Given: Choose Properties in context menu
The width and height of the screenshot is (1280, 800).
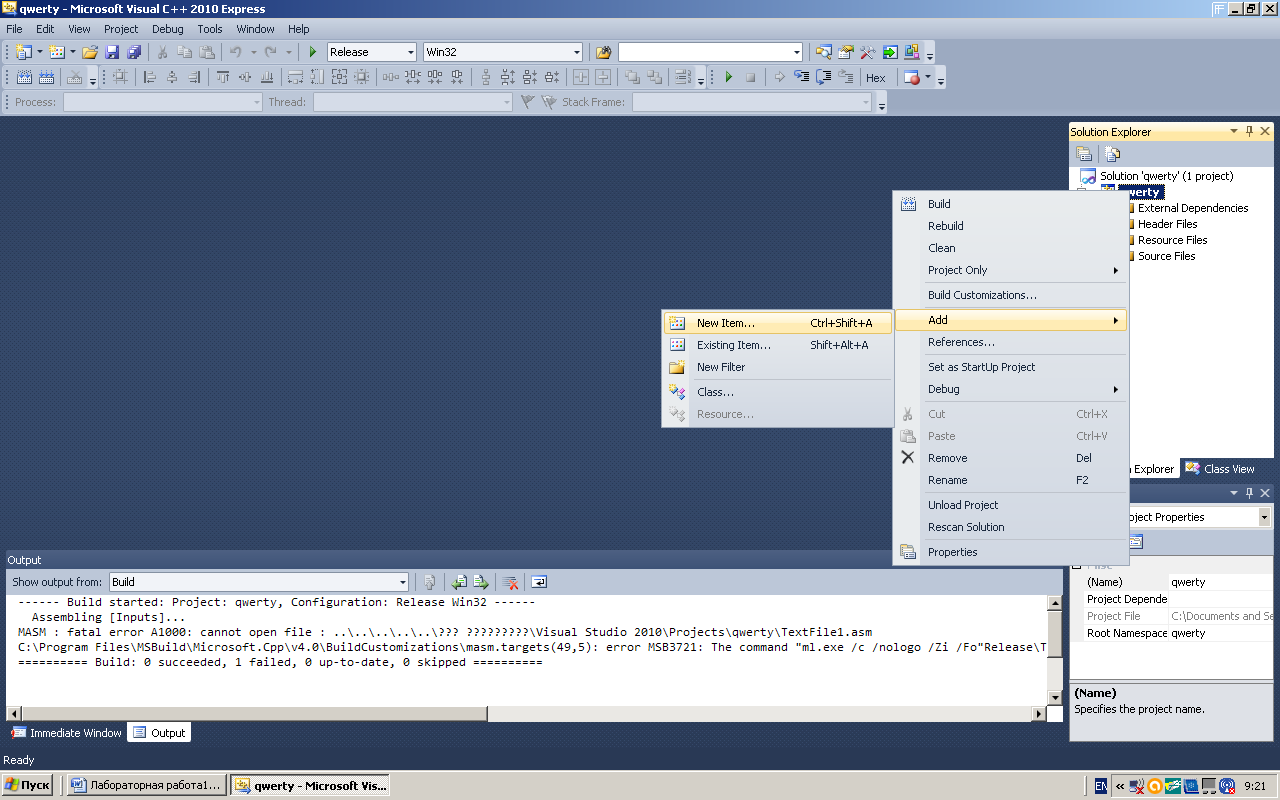Looking at the screenshot, I should click(1011, 552).
